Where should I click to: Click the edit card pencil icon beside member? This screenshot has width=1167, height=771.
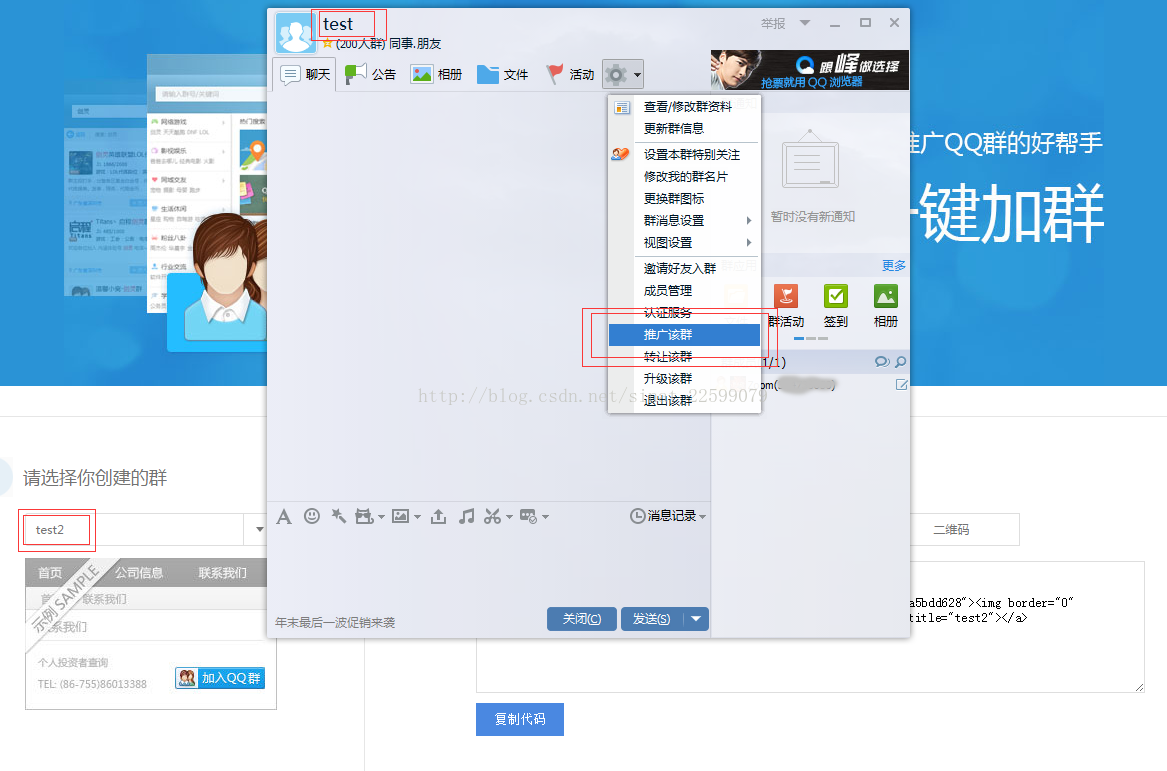click(901, 385)
